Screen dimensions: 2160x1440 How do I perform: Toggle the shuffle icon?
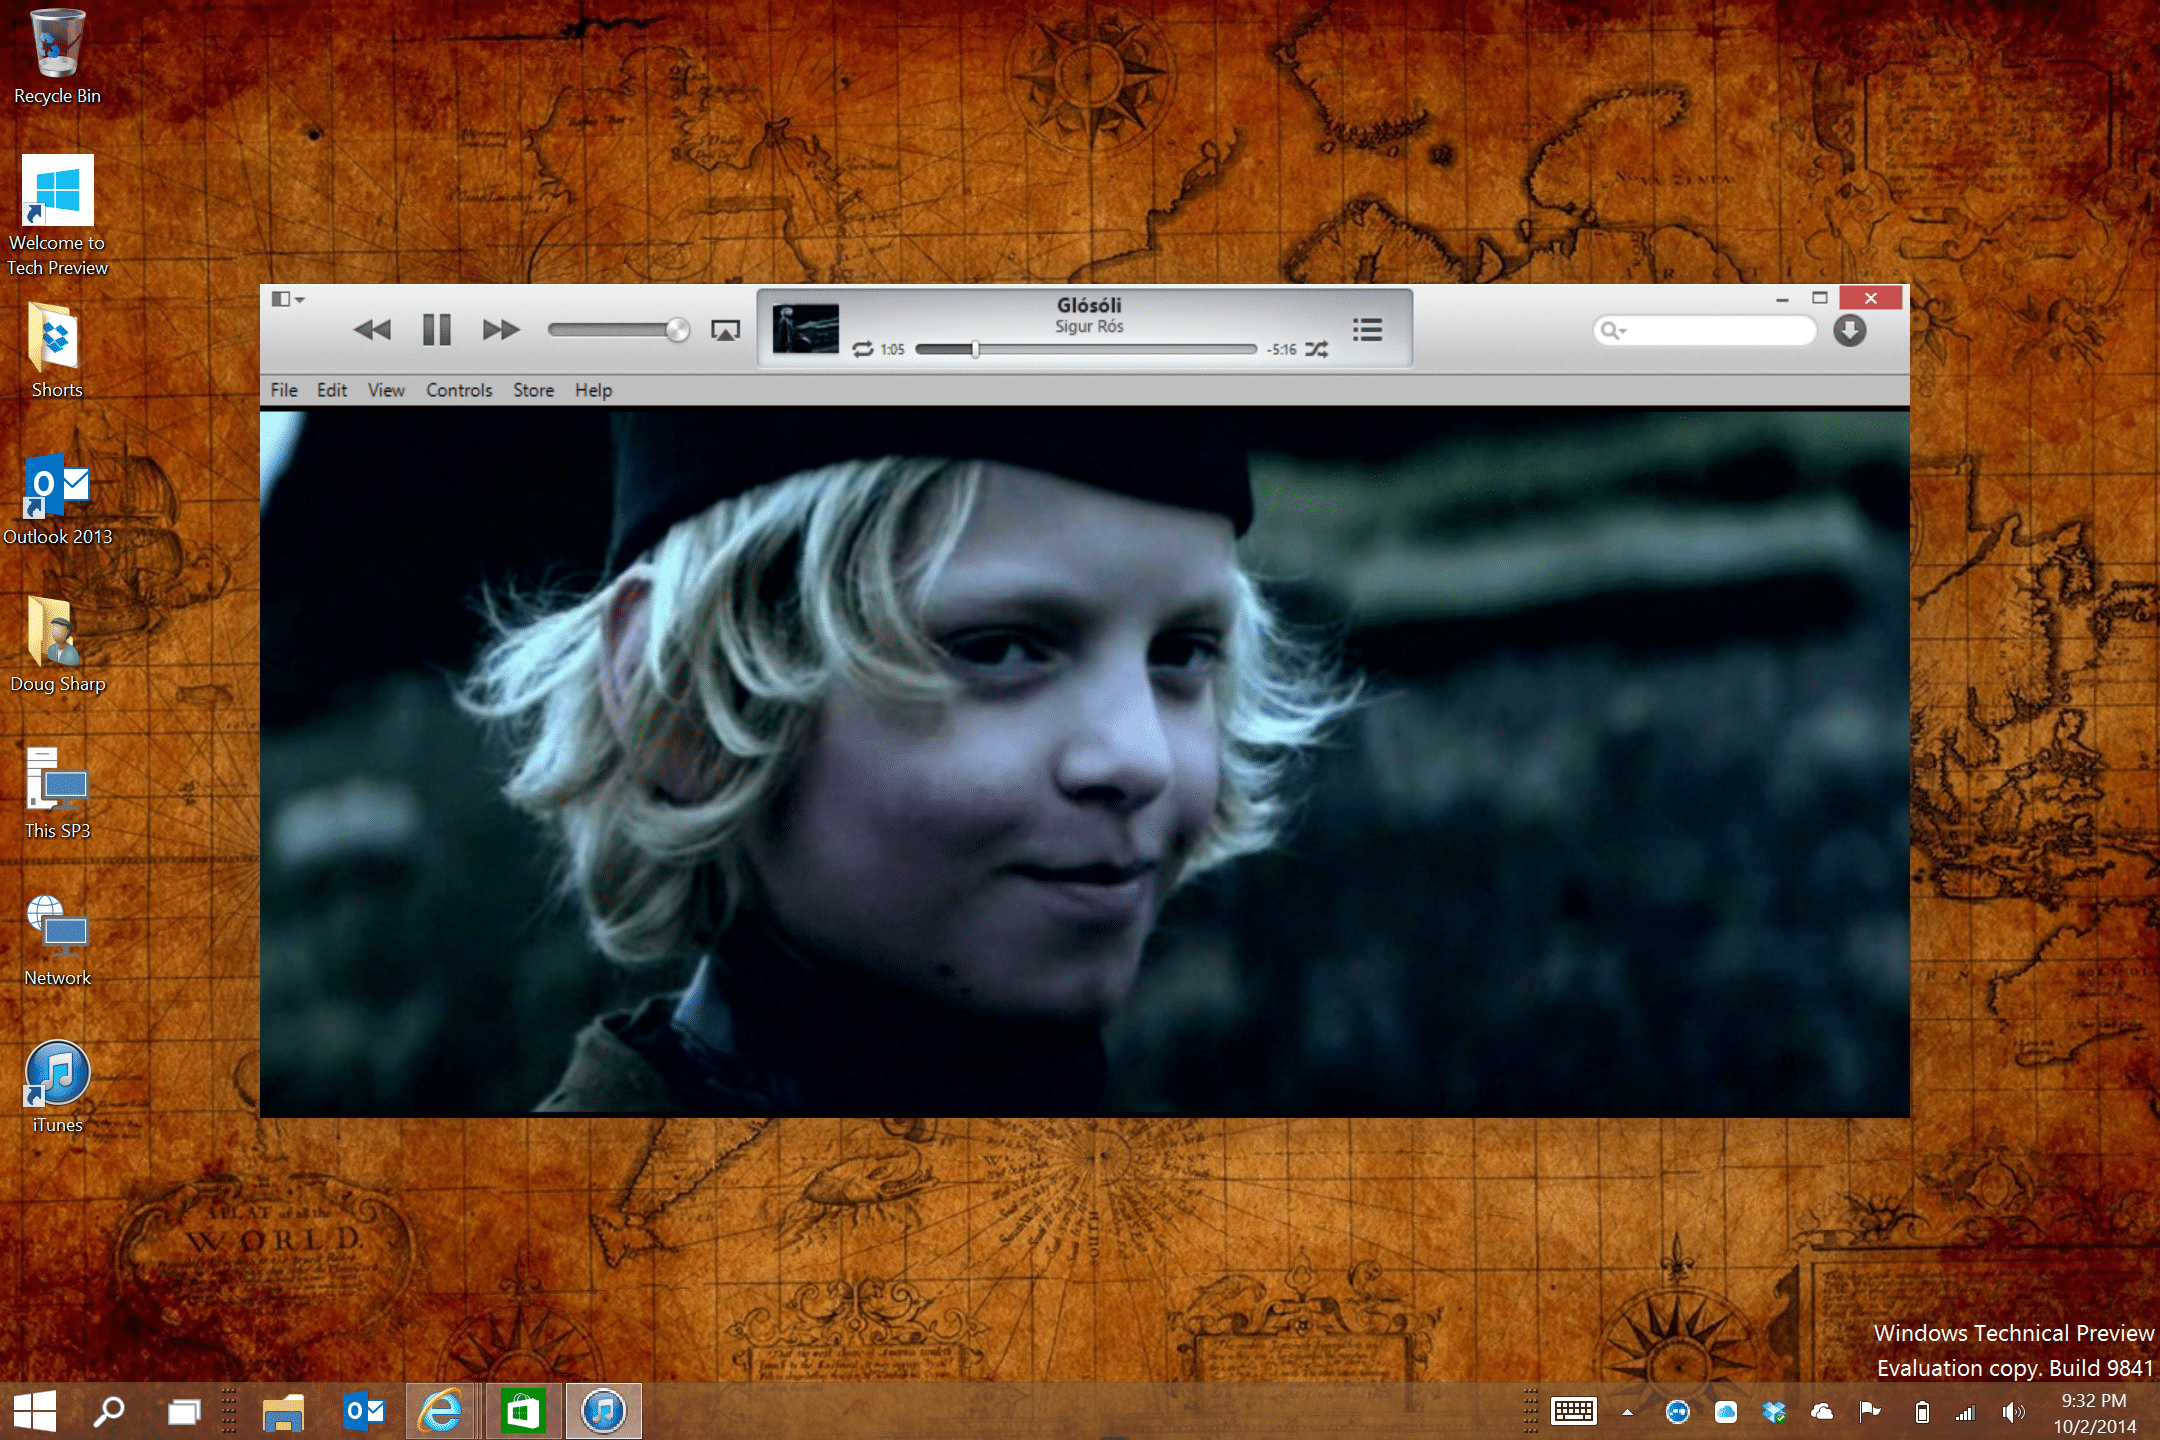[x=1316, y=349]
